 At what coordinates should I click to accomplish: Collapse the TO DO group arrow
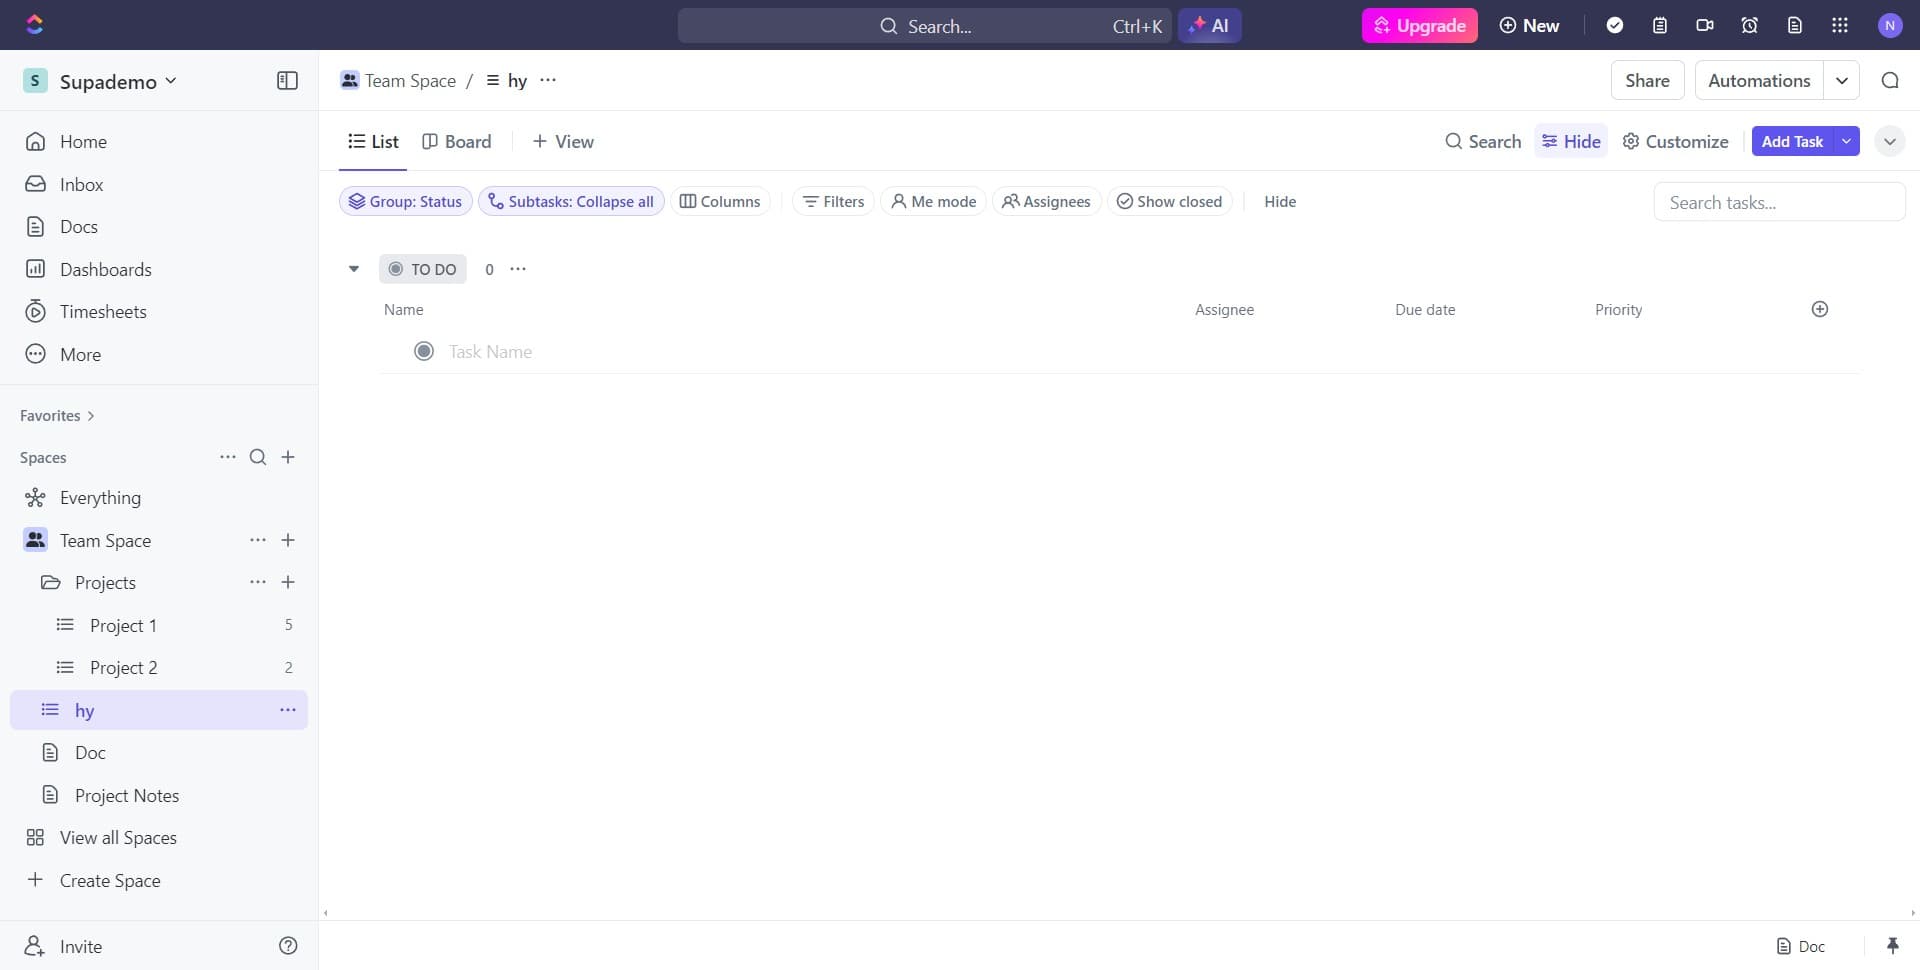(x=354, y=269)
